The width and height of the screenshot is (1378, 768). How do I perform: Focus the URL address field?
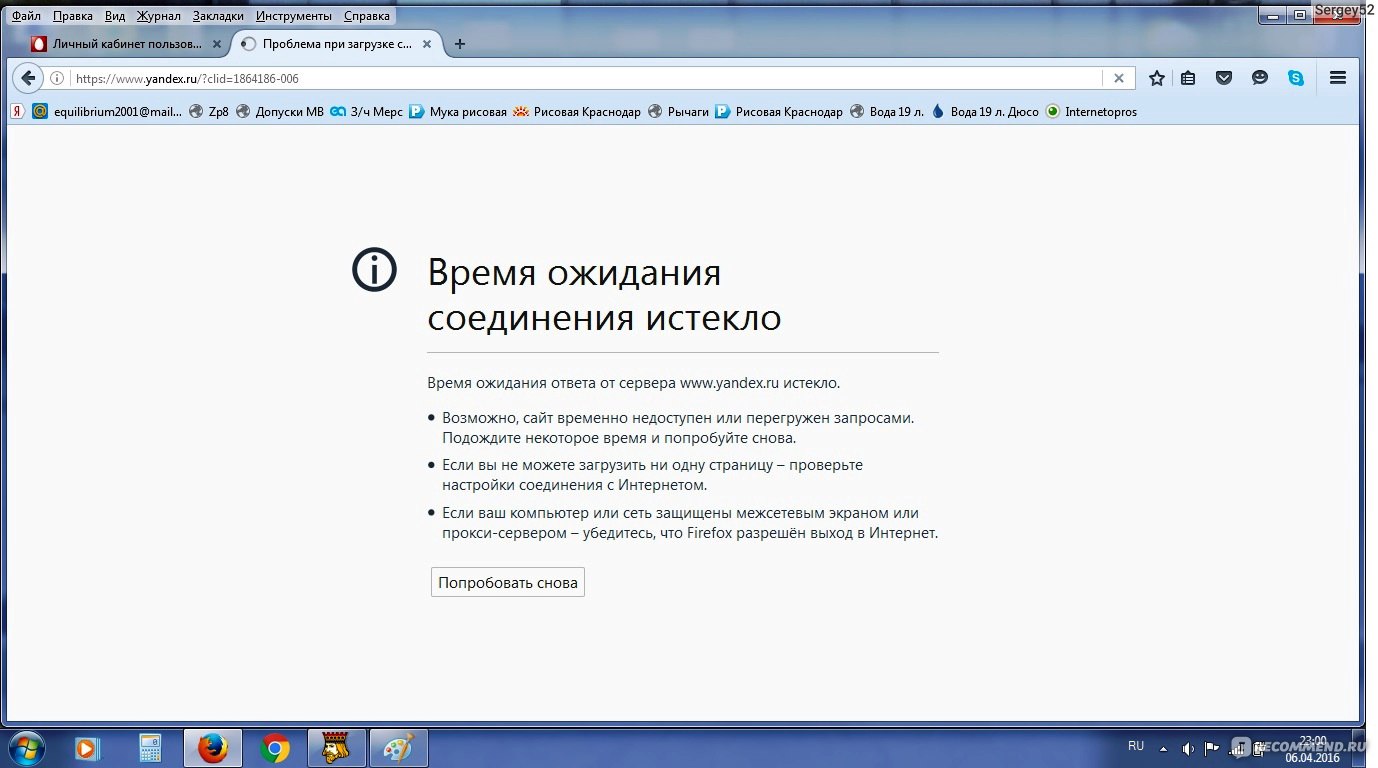click(585, 78)
